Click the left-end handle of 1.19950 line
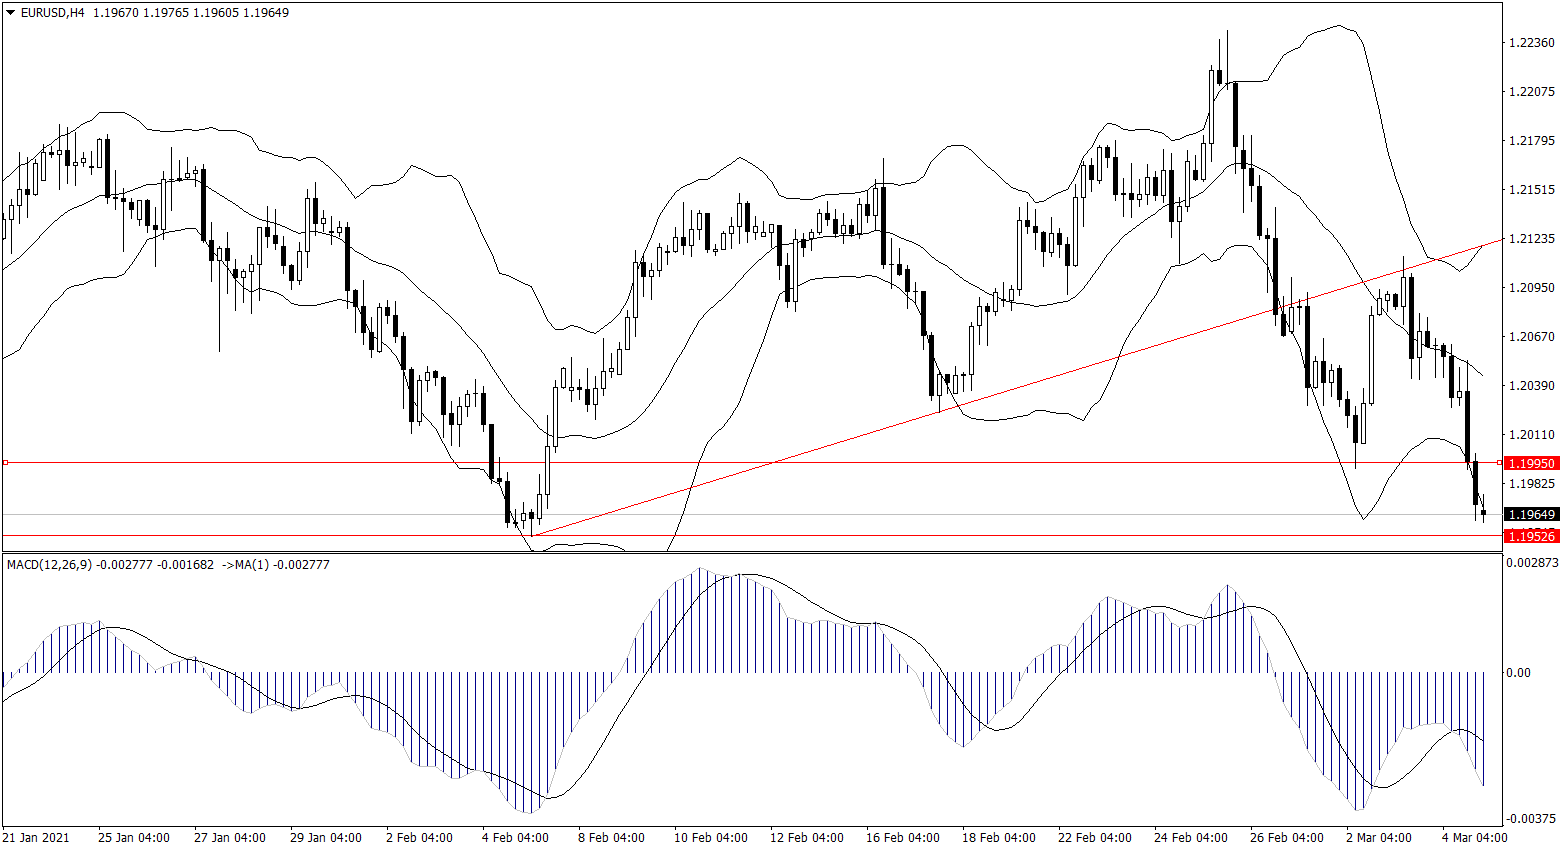Viewport: 1566px width, 850px height. point(6,462)
